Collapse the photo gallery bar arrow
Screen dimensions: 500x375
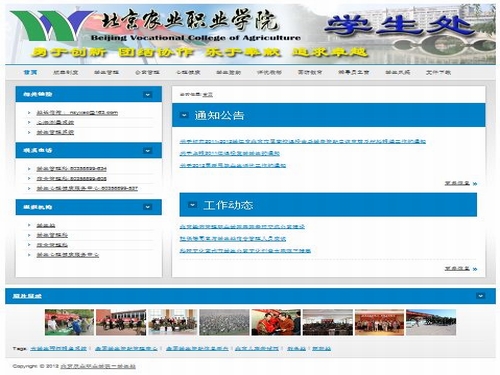(480, 296)
